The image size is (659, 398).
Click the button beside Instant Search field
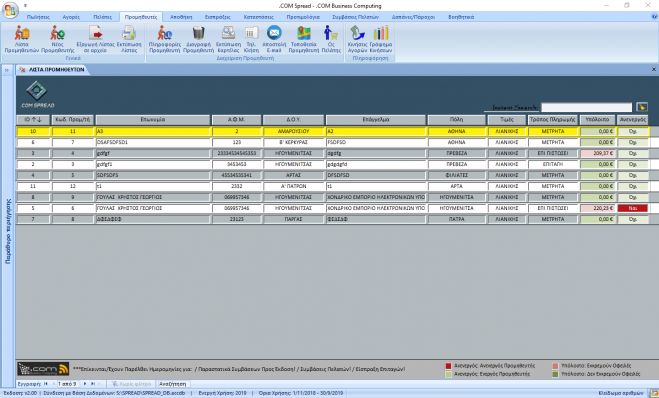(641, 107)
